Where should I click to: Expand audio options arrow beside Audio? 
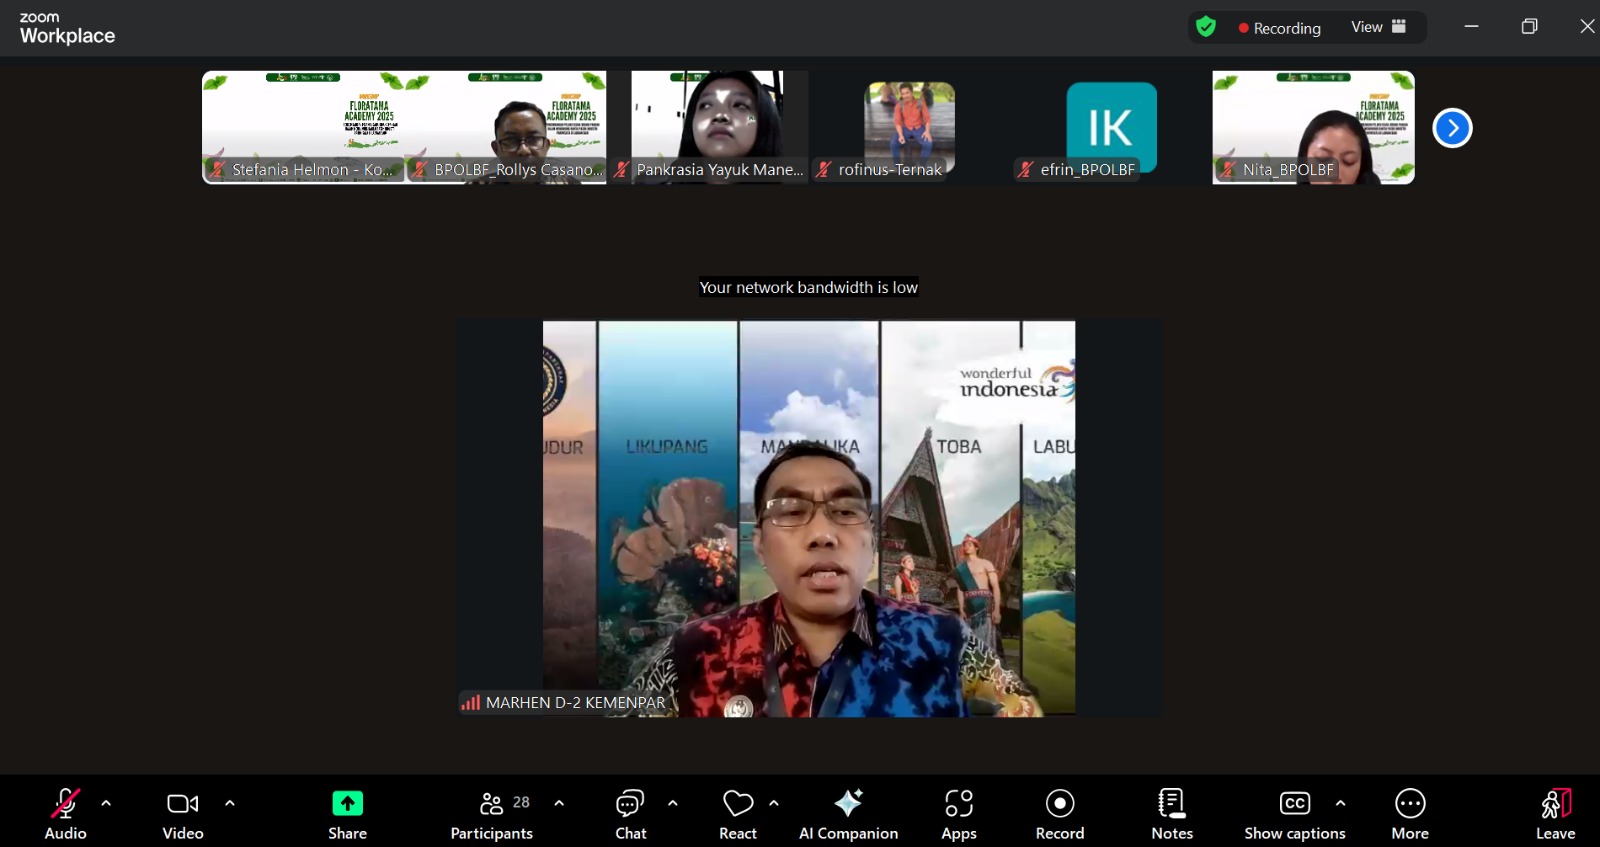[106, 803]
